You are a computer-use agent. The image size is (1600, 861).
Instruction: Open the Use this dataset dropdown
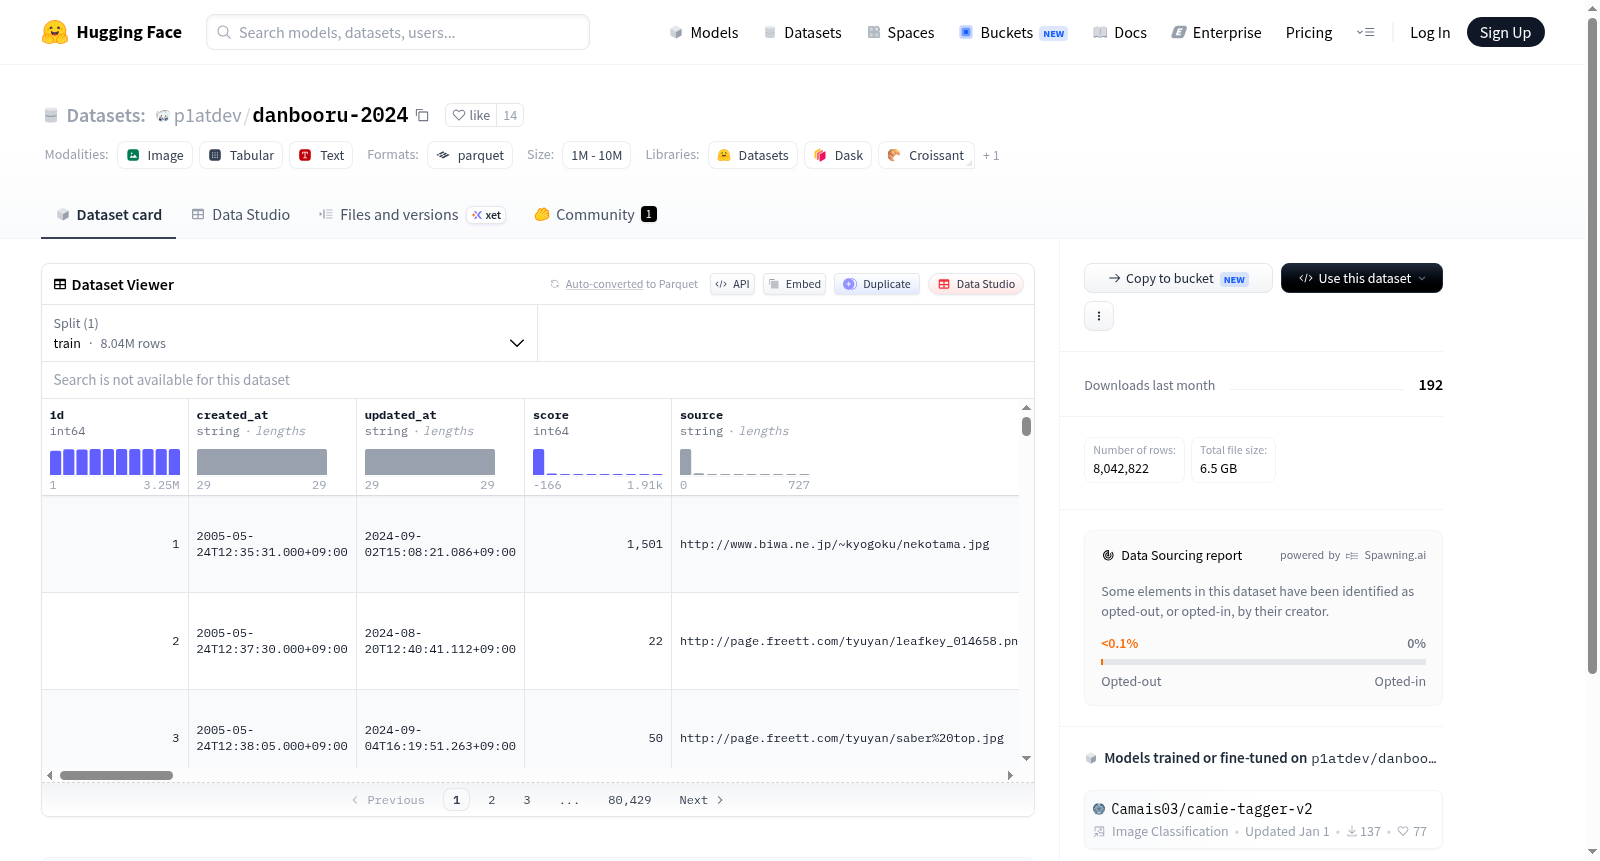coord(1362,278)
